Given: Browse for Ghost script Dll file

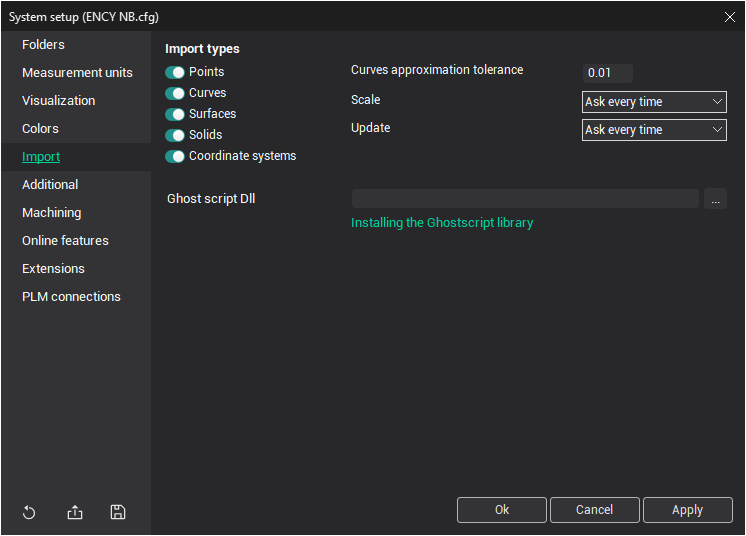Looking at the screenshot, I should [x=715, y=199].
